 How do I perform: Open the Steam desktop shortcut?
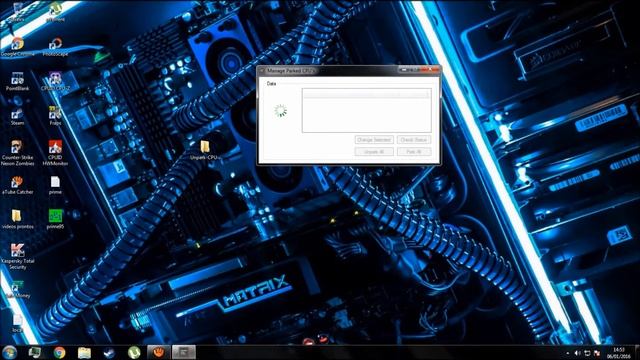pos(17,116)
